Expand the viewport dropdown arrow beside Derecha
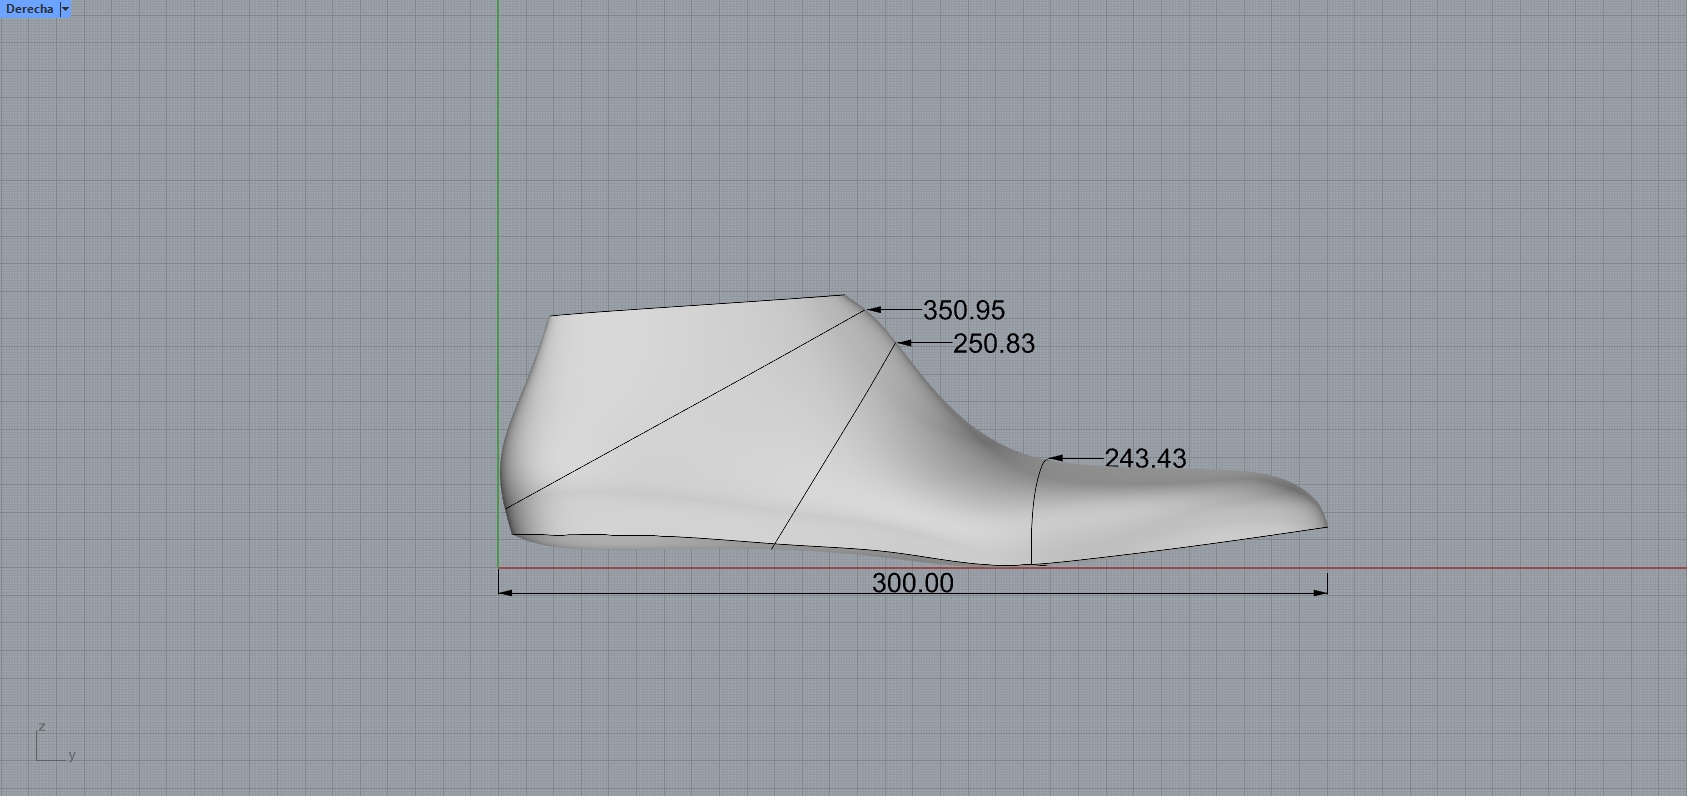The height and width of the screenshot is (796, 1687). pyautogui.click(x=66, y=9)
